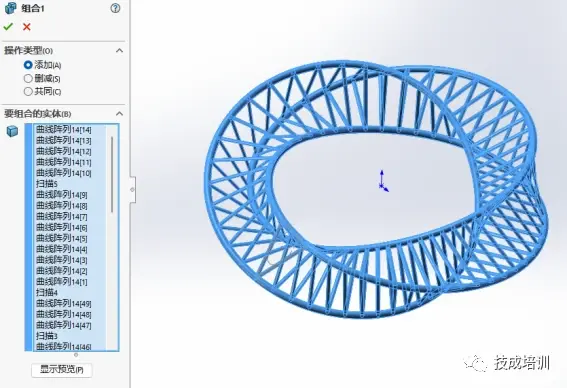Select 曲线阵列14[13] in bodies list
Image resolution: width=567 pixels, height=388 pixels.
point(64,140)
